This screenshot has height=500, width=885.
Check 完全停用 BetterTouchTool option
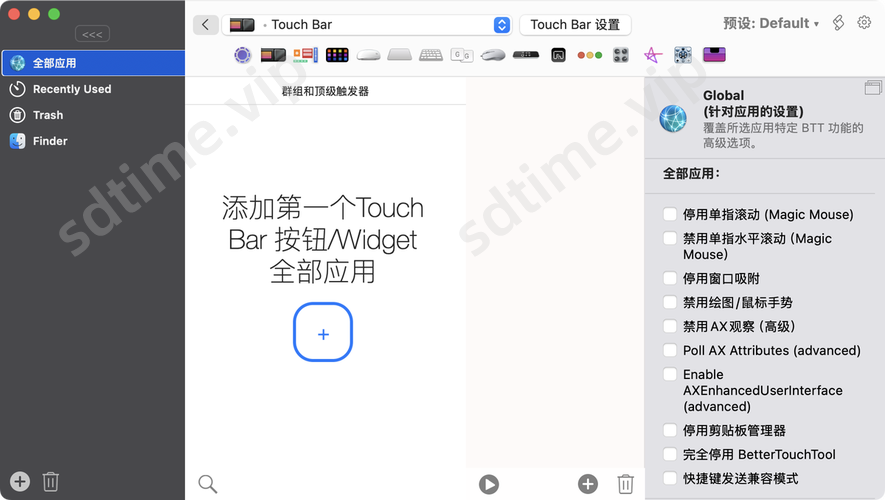[x=670, y=454]
